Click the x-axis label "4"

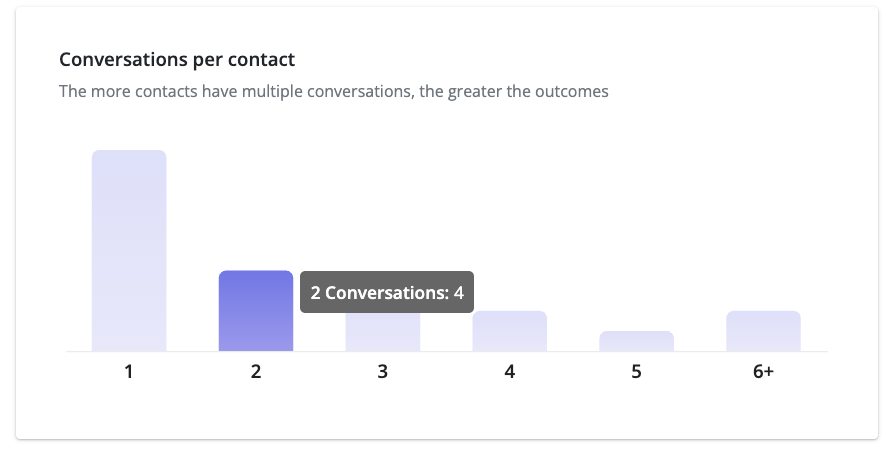tap(510, 371)
